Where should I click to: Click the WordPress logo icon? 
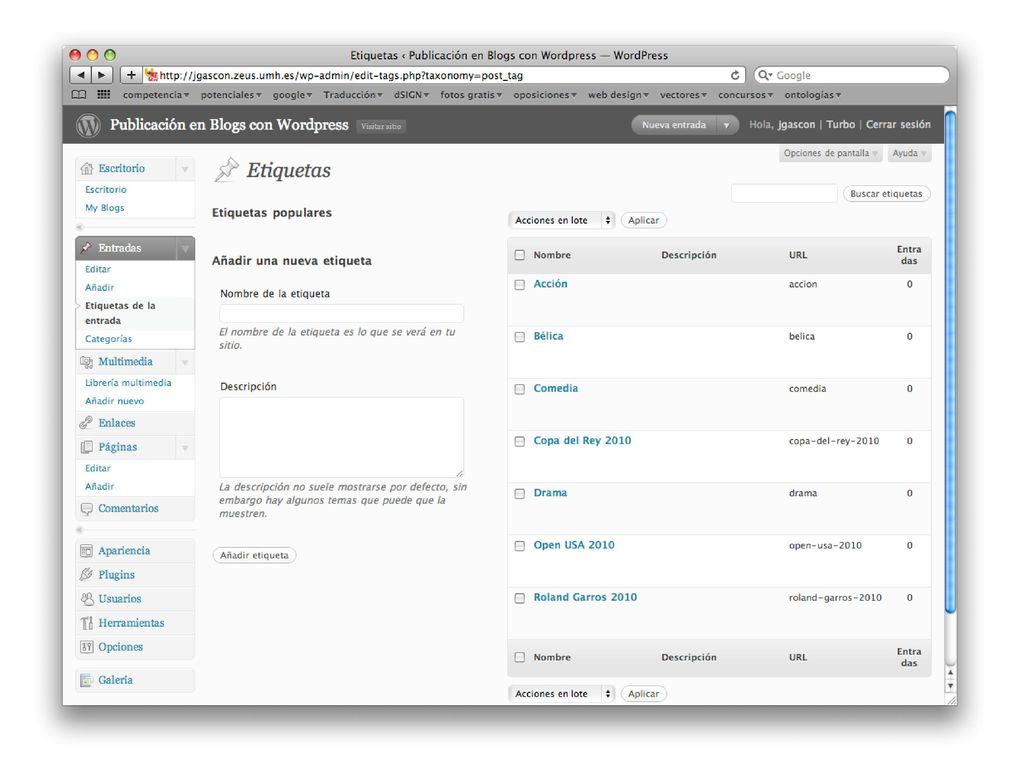88,125
